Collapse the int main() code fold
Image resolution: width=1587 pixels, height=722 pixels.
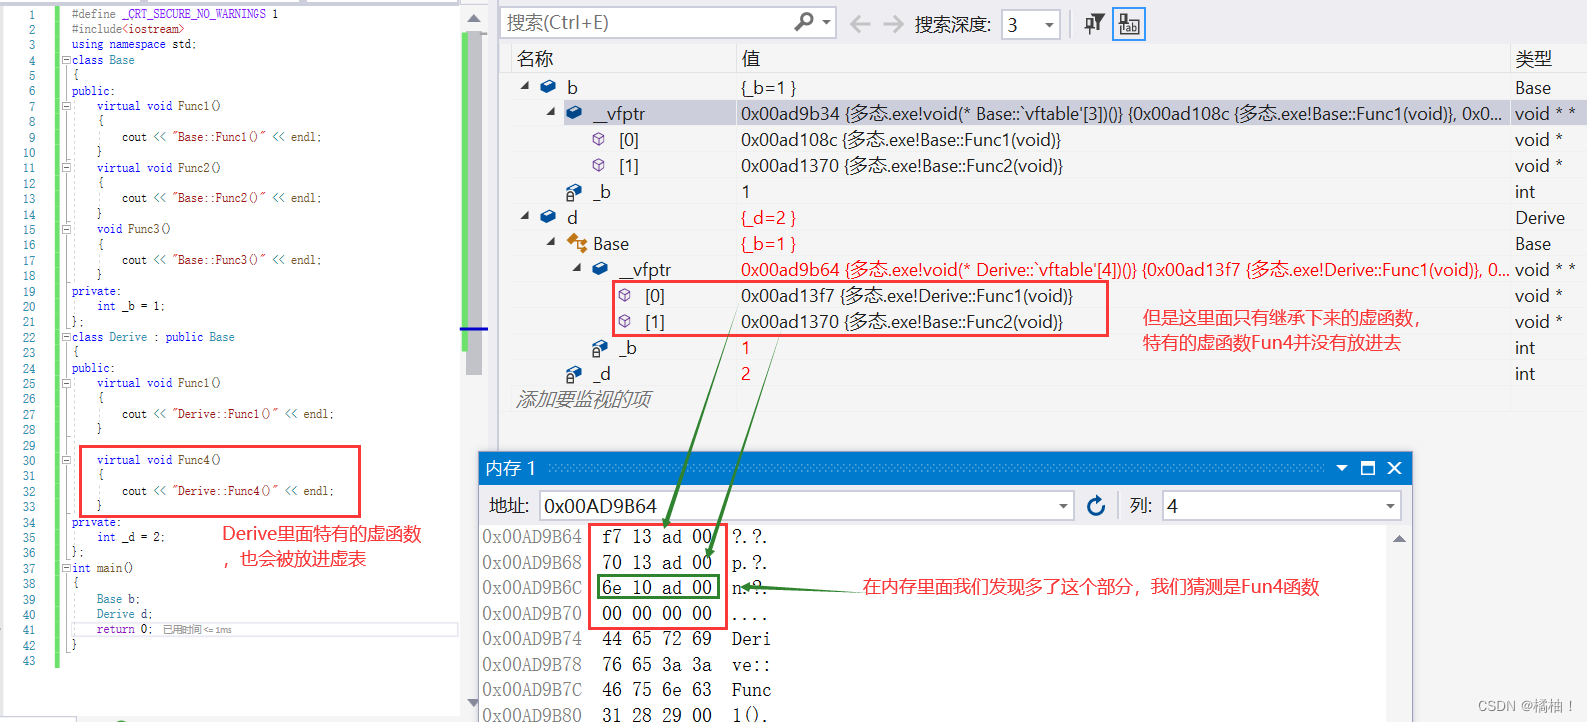pyautogui.click(x=66, y=568)
